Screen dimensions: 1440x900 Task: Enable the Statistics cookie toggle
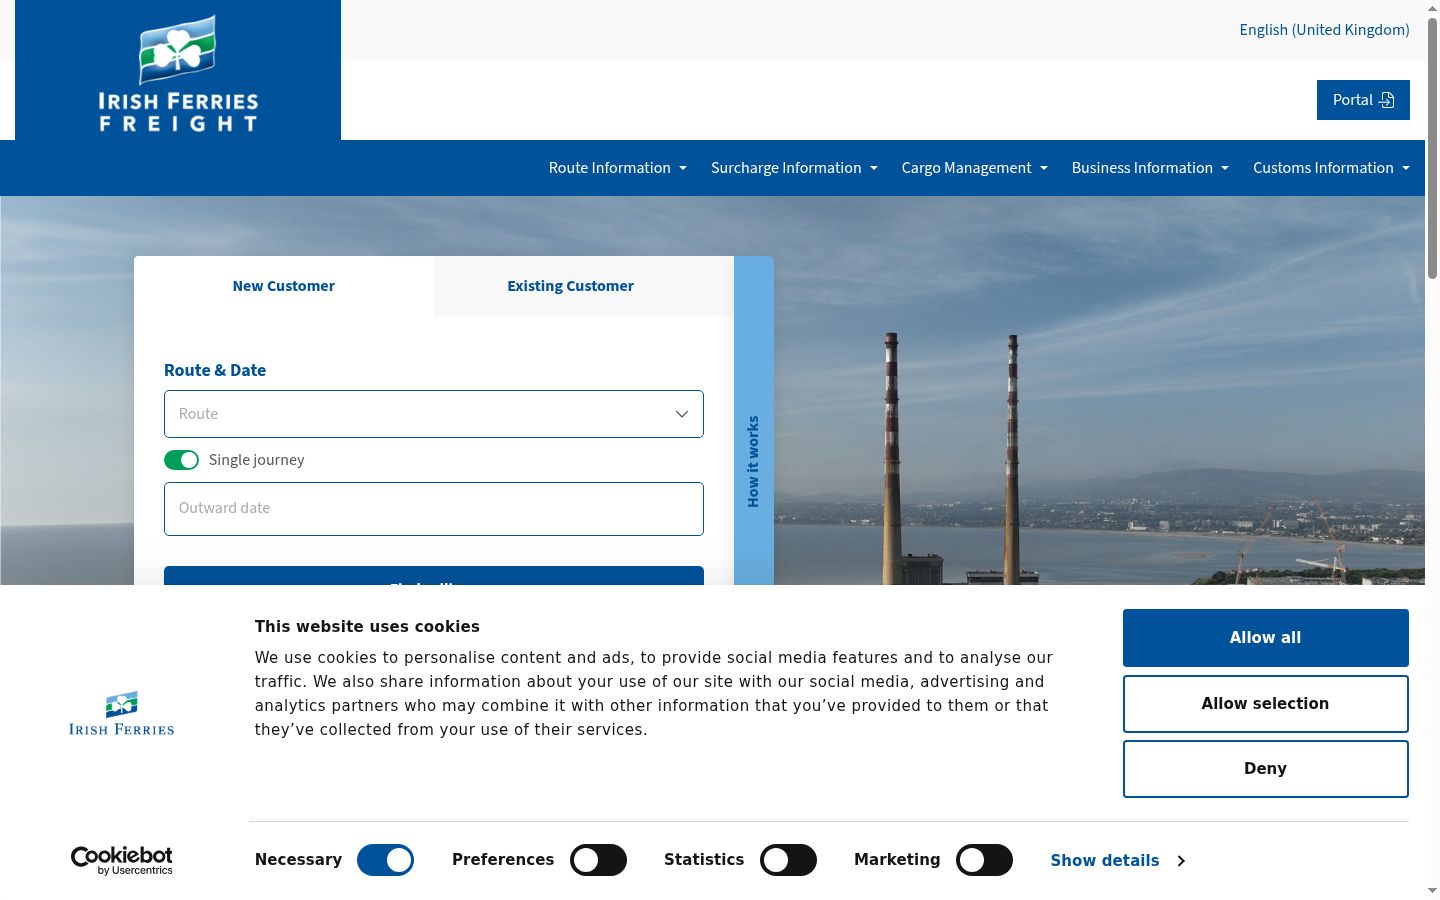pyautogui.click(x=788, y=860)
